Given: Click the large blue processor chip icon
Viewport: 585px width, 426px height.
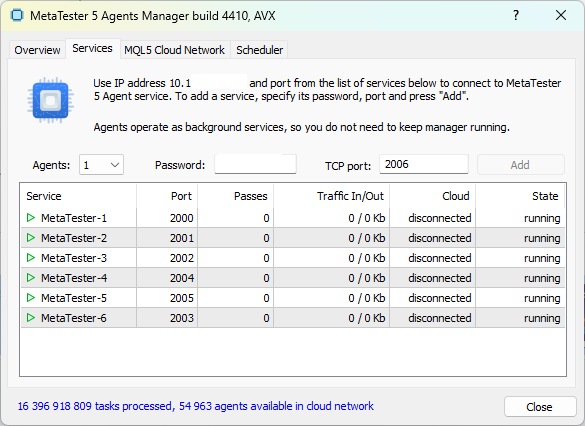Looking at the screenshot, I should coord(50,100).
